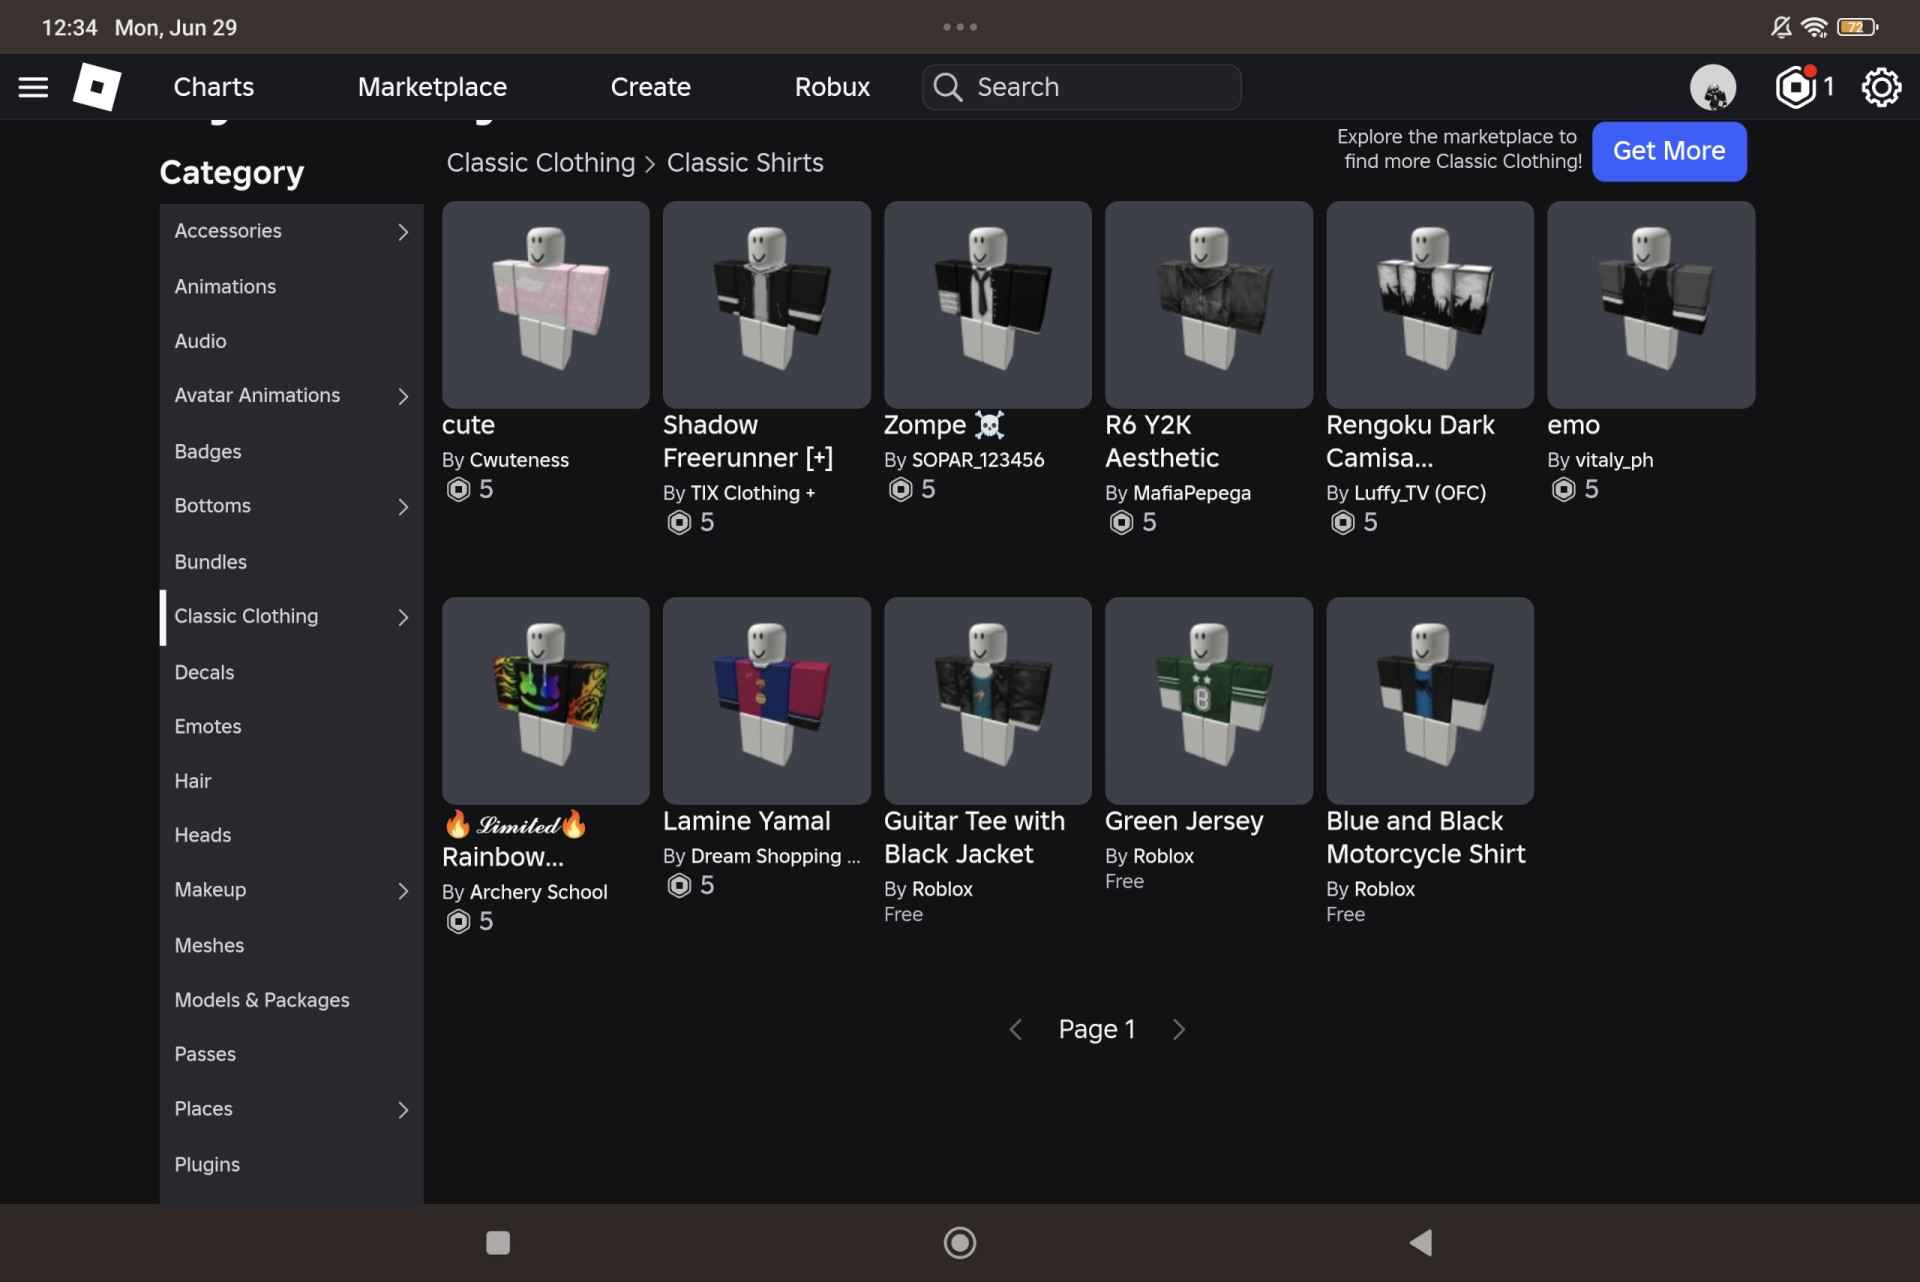Select the Decals category

pos(291,672)
